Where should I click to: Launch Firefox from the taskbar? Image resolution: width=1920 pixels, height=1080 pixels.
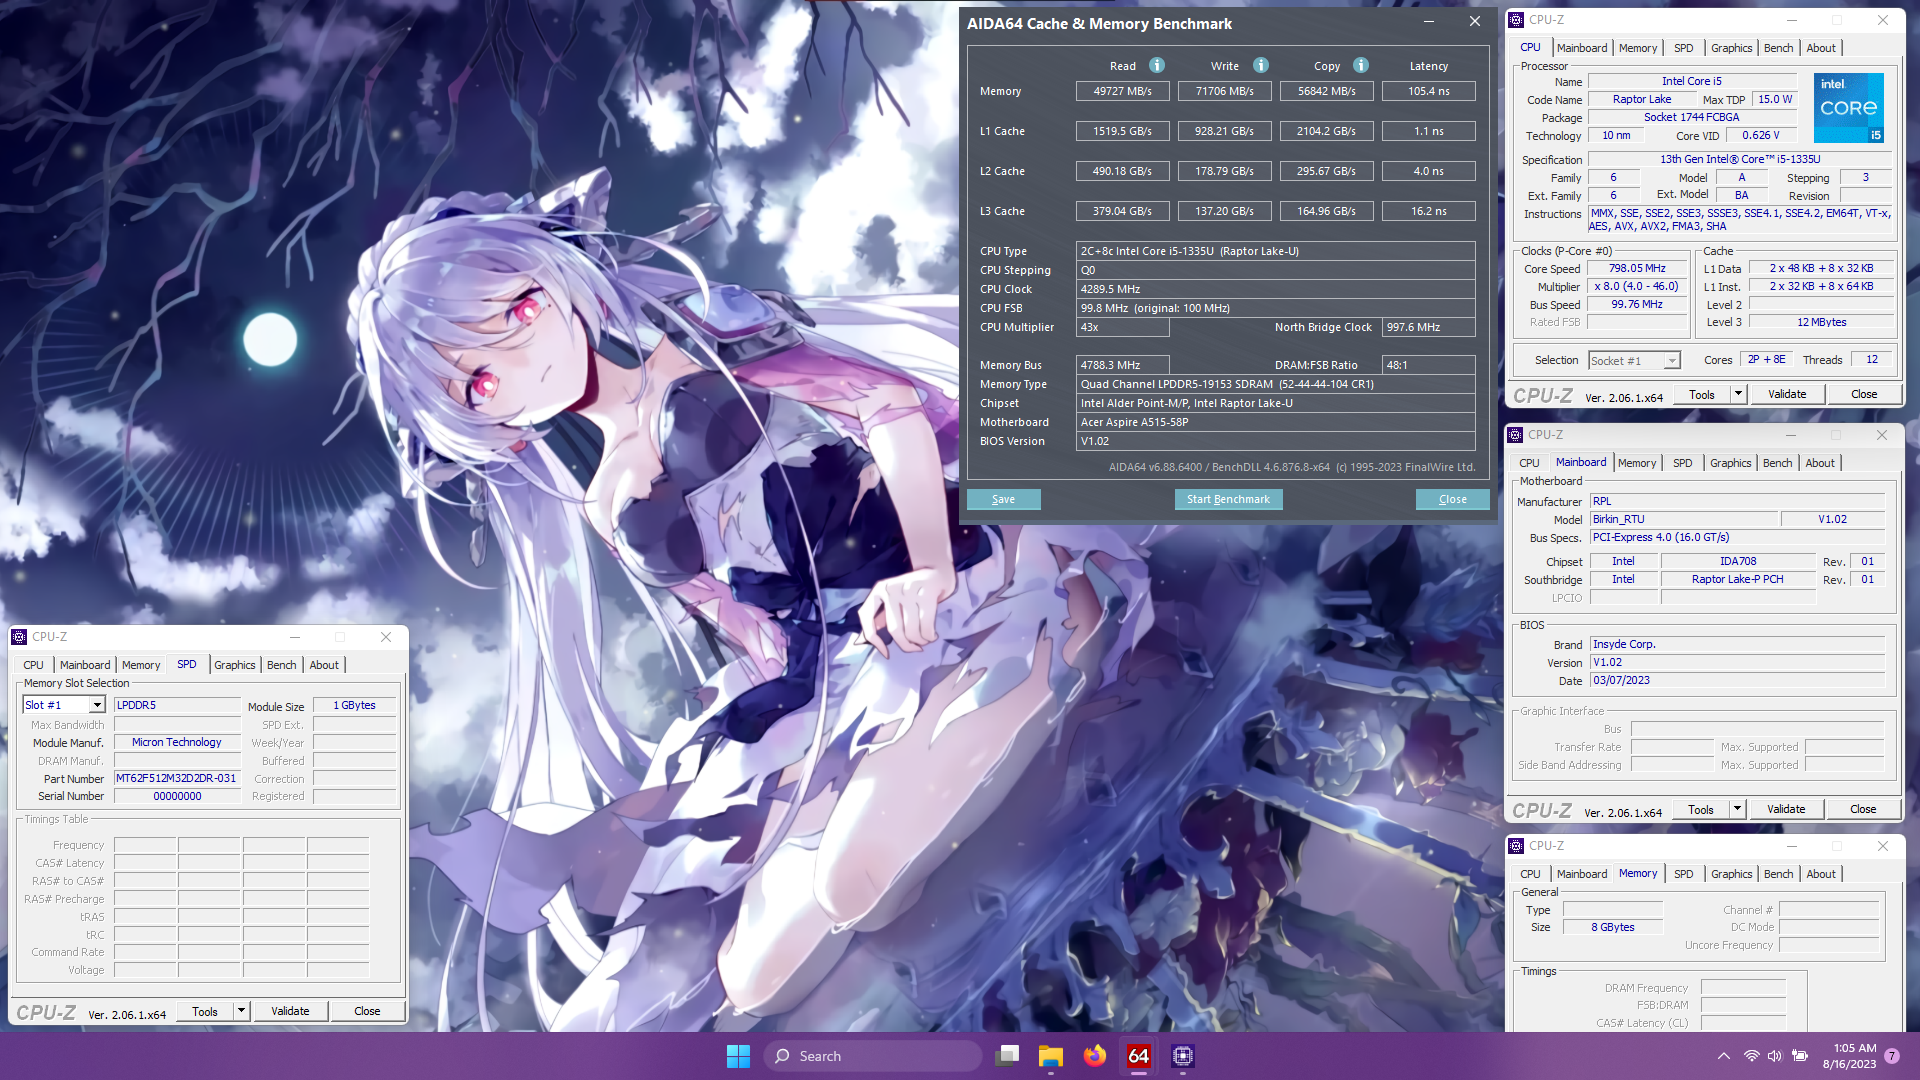1095,1056
